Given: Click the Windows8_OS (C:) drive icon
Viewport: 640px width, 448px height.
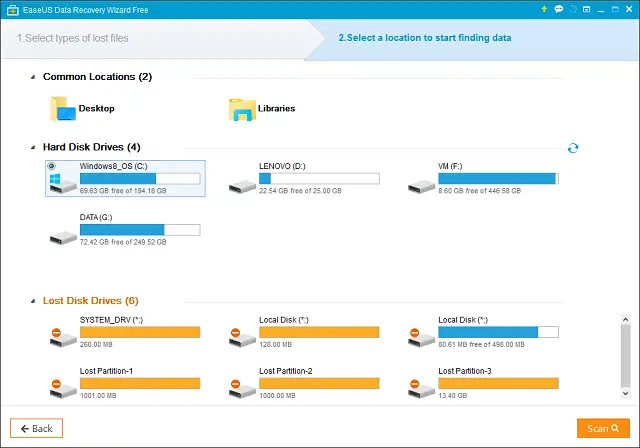Looking at the screenshot, I should click(63, 184).
